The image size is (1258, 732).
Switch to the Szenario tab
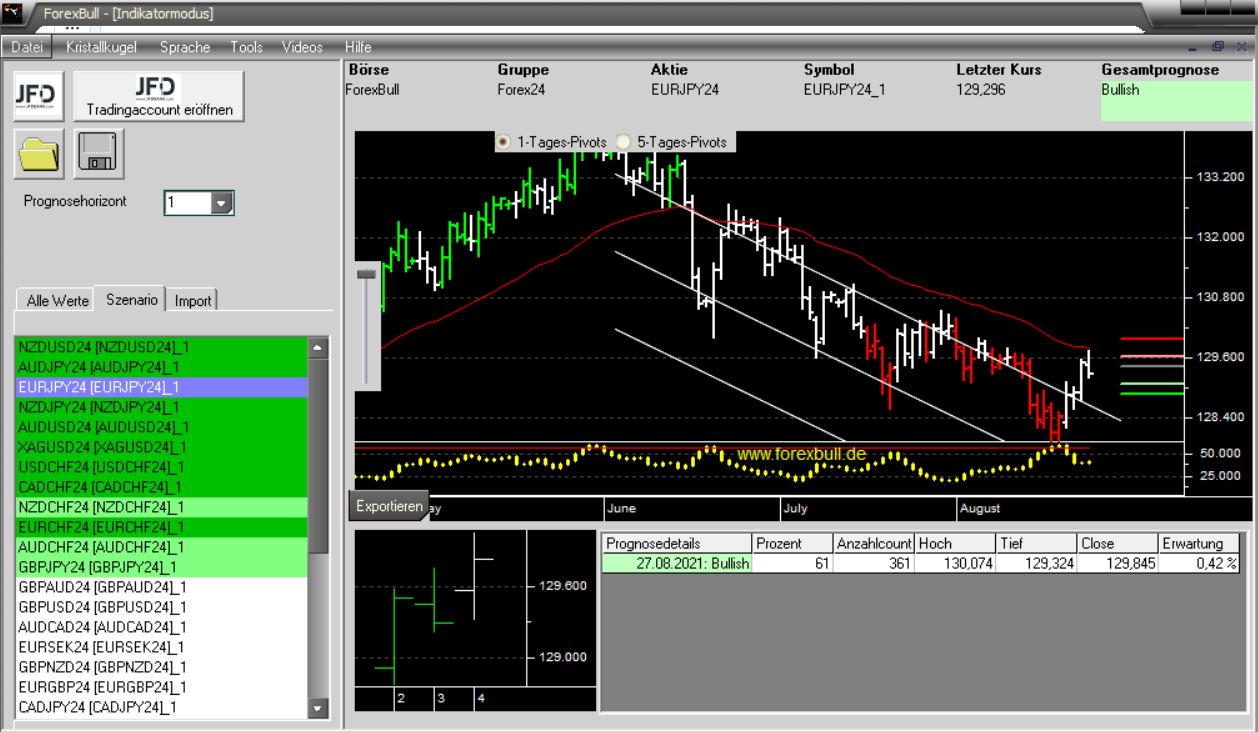pos(132,299)
